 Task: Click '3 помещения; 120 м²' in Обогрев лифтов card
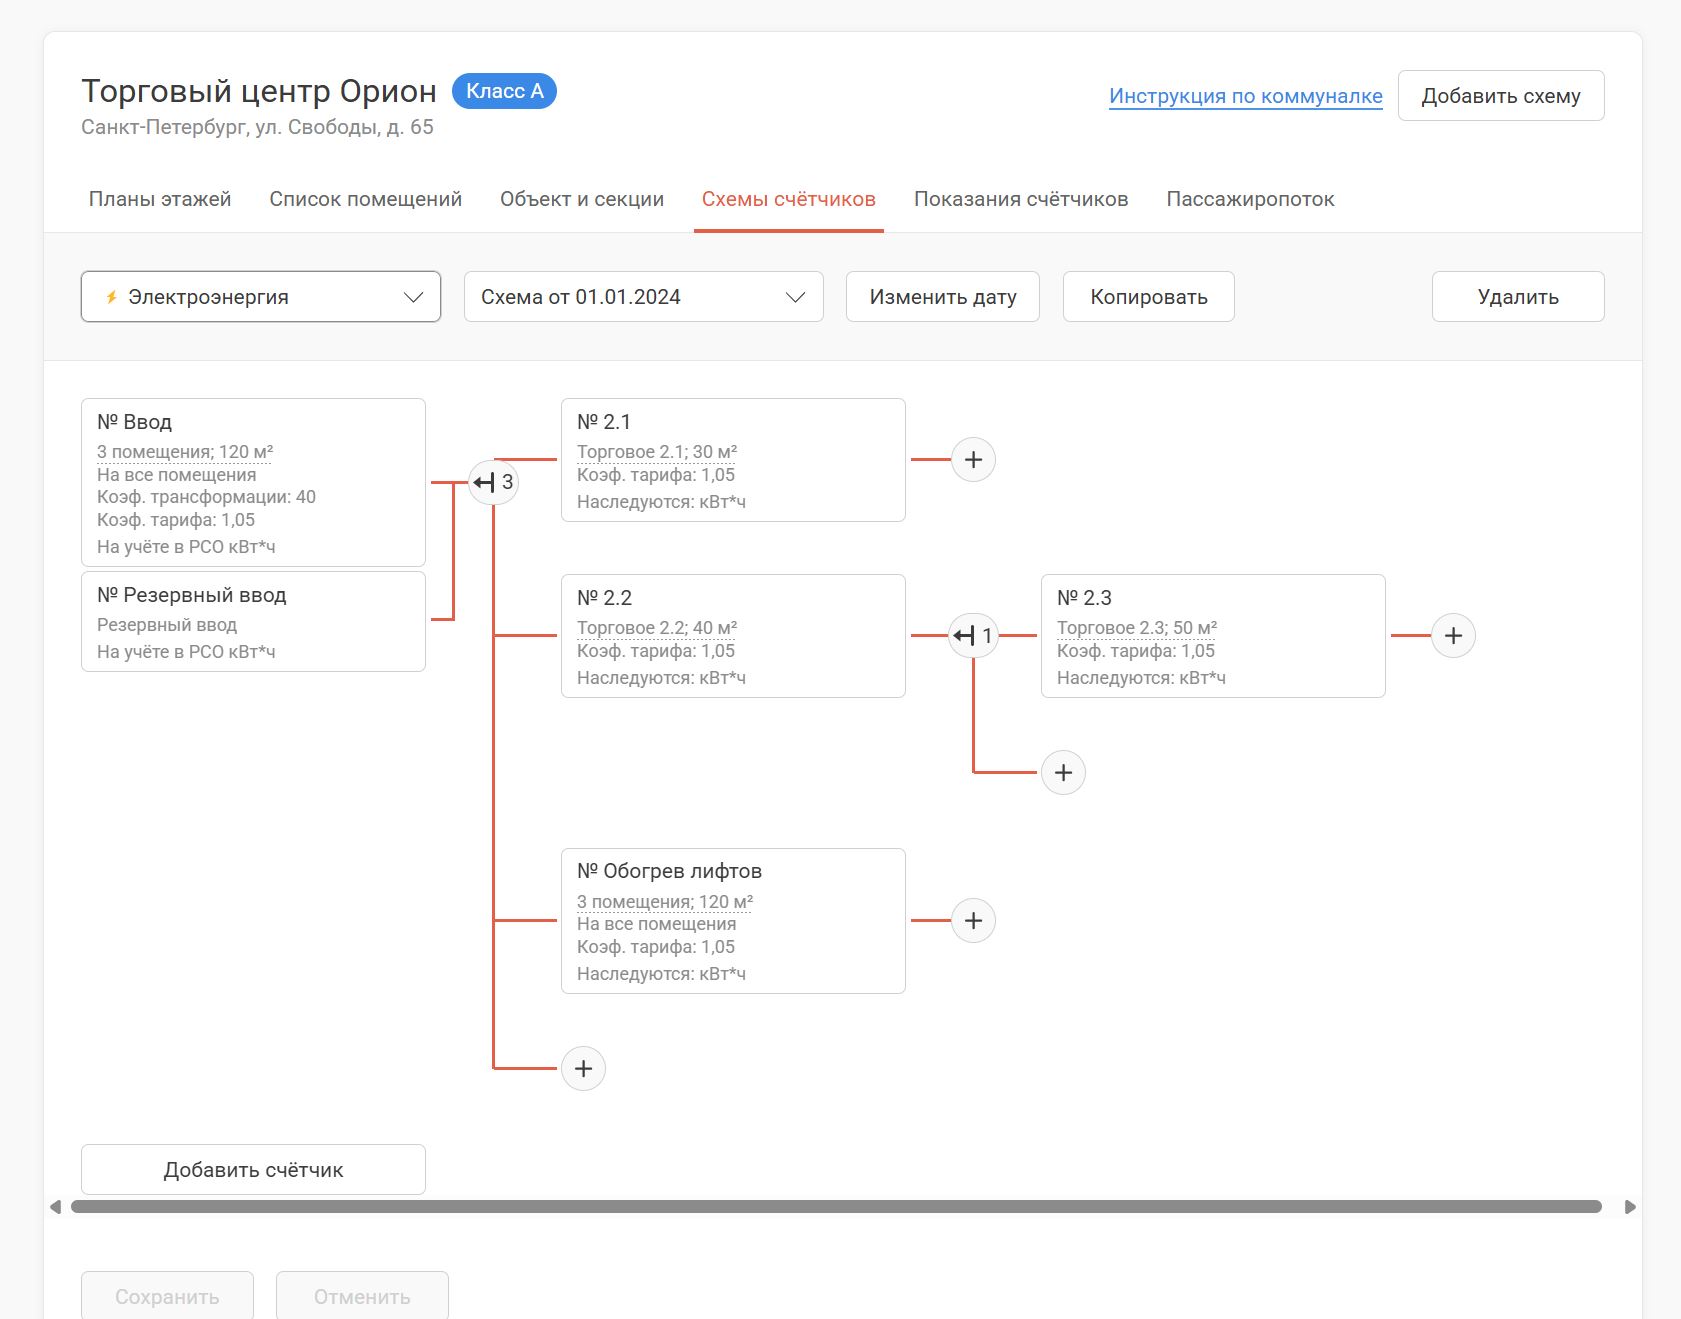click(665, 902)
